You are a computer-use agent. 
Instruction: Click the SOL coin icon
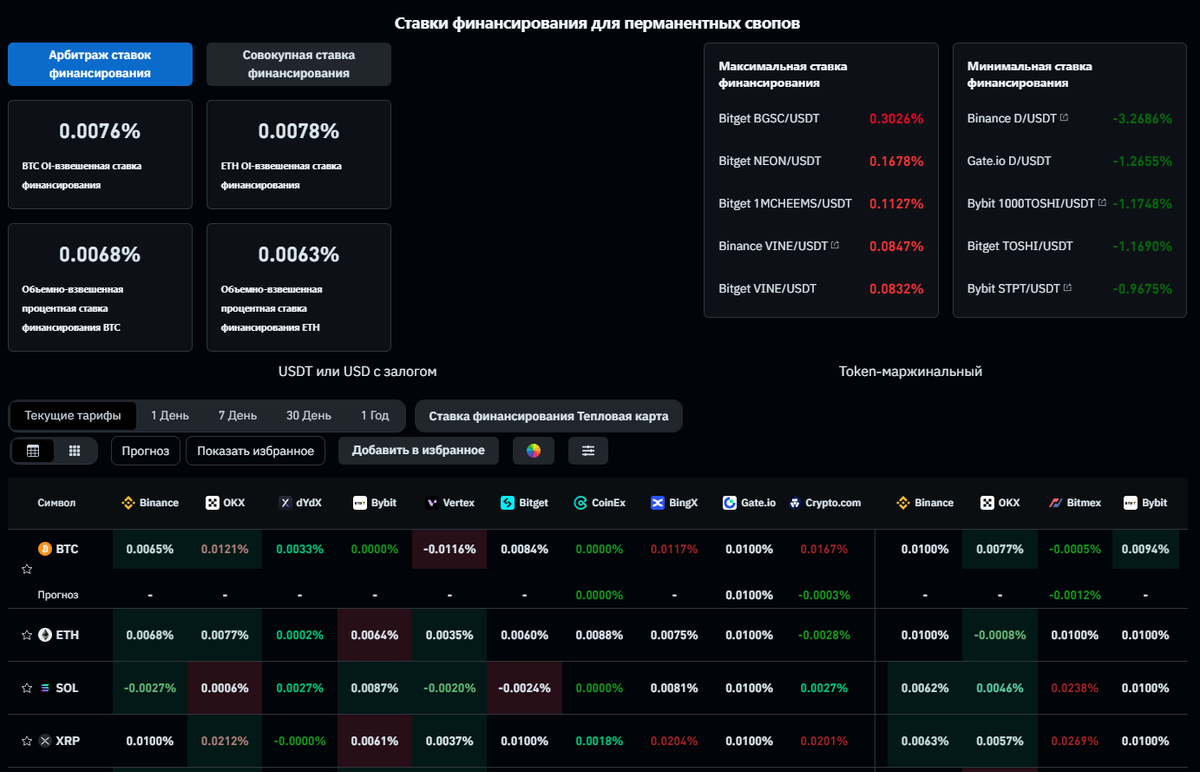pos(44,688)
